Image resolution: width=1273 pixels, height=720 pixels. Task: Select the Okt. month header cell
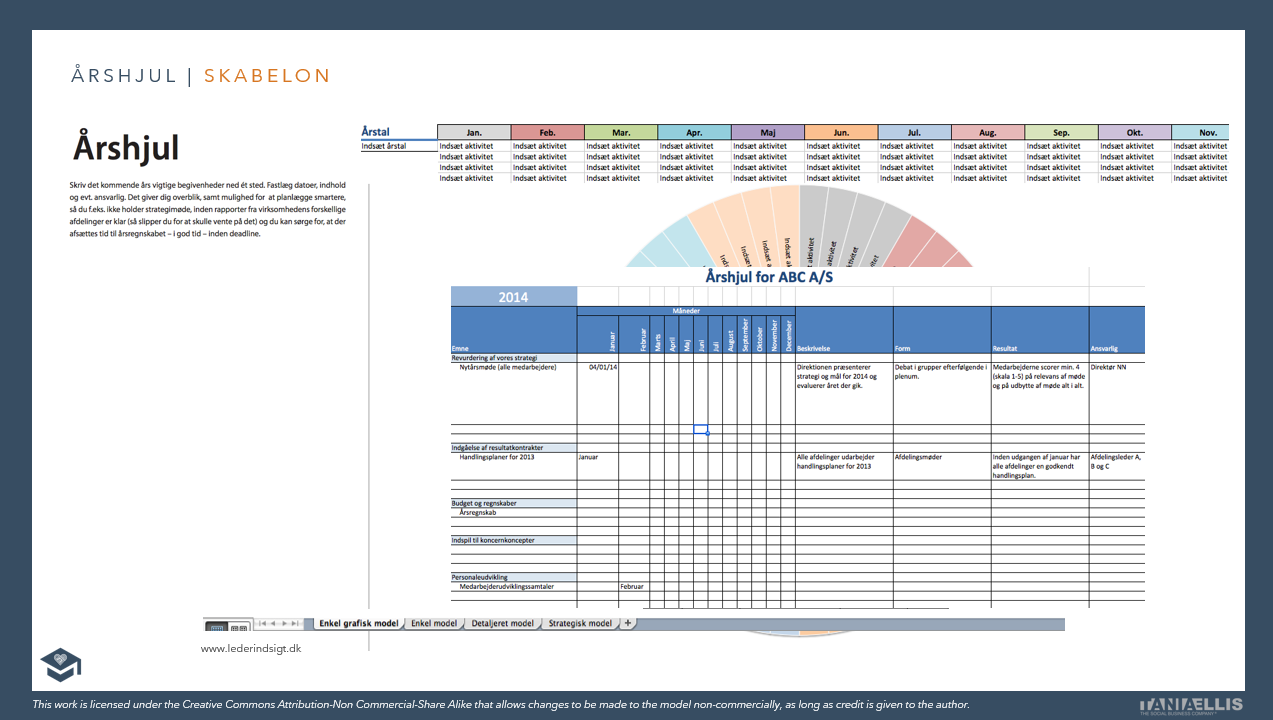(1134, 132)
